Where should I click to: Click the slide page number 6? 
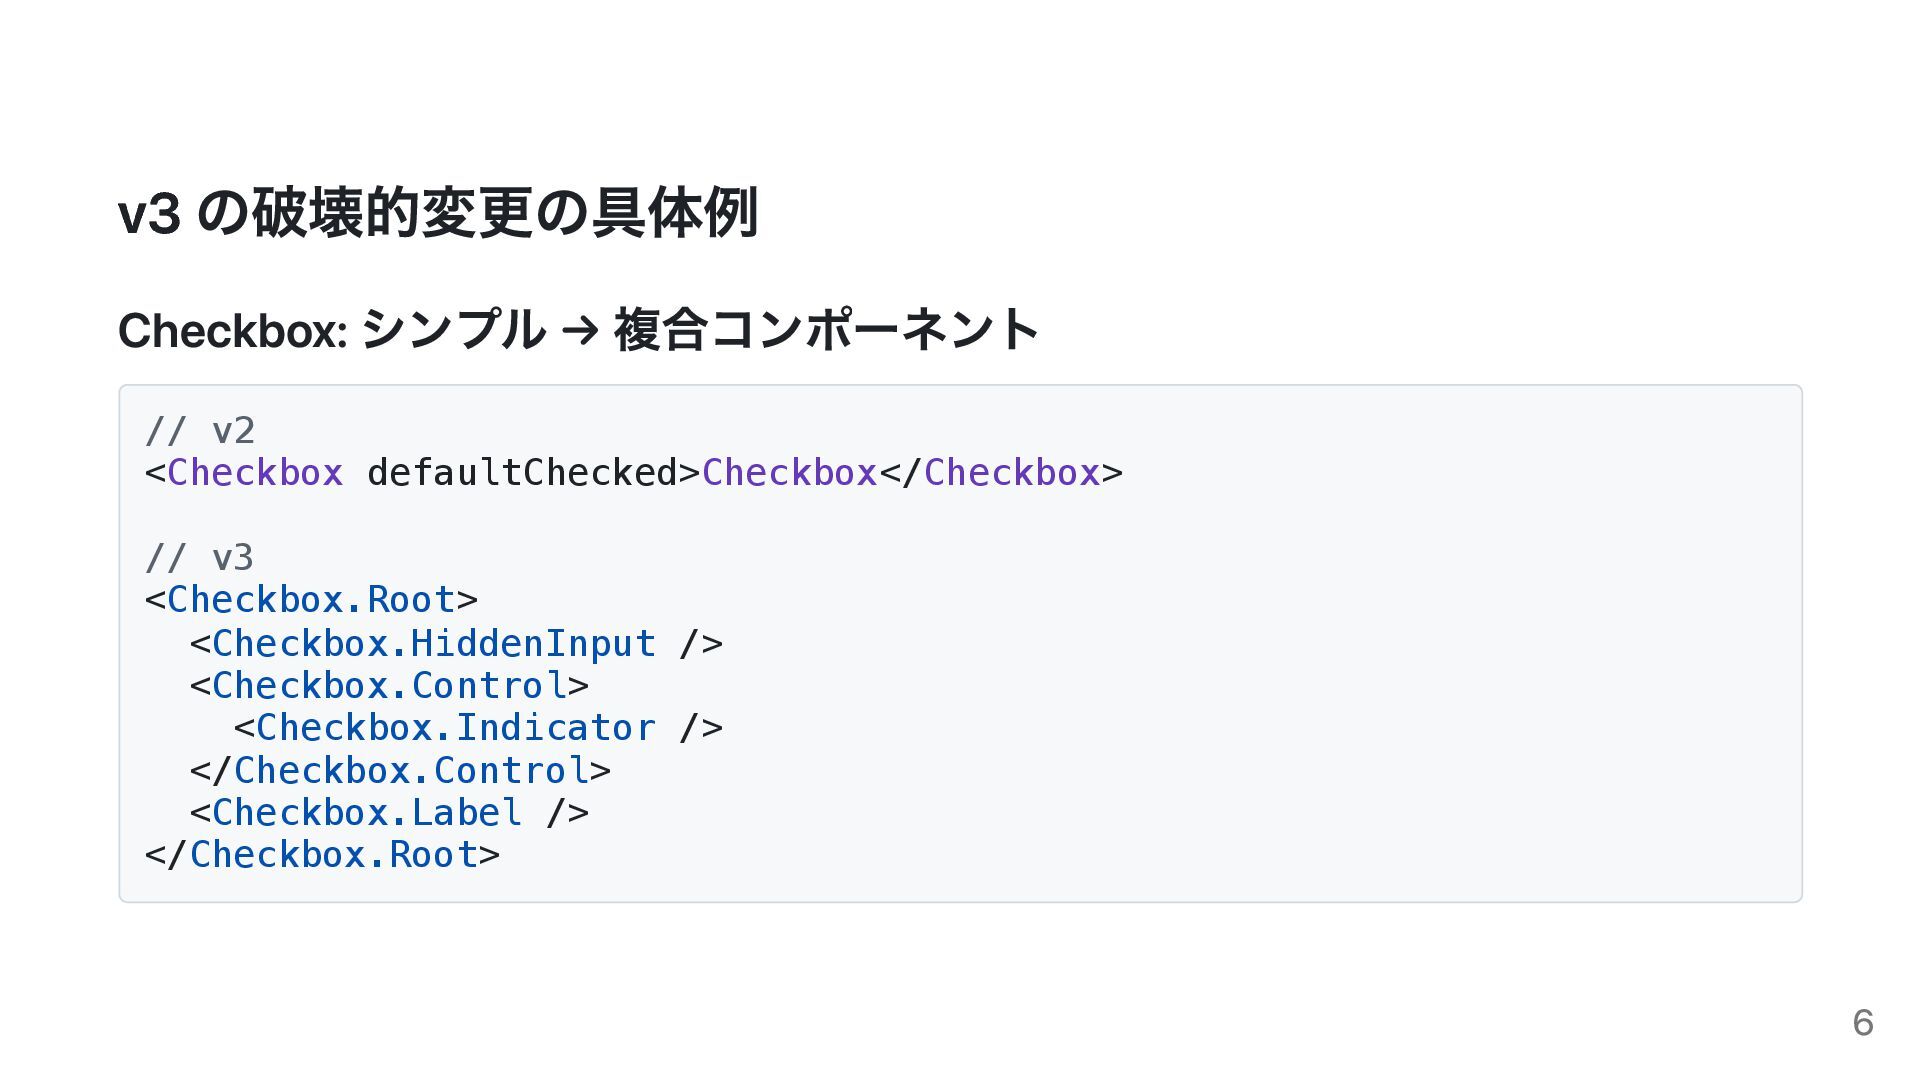(1862, 1023)
